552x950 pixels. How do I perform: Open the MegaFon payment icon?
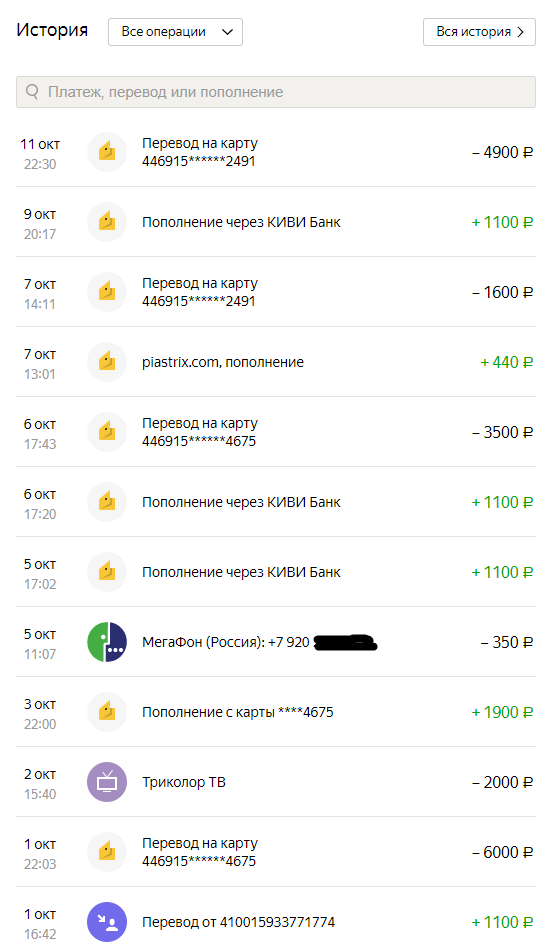tap(107, 642)
